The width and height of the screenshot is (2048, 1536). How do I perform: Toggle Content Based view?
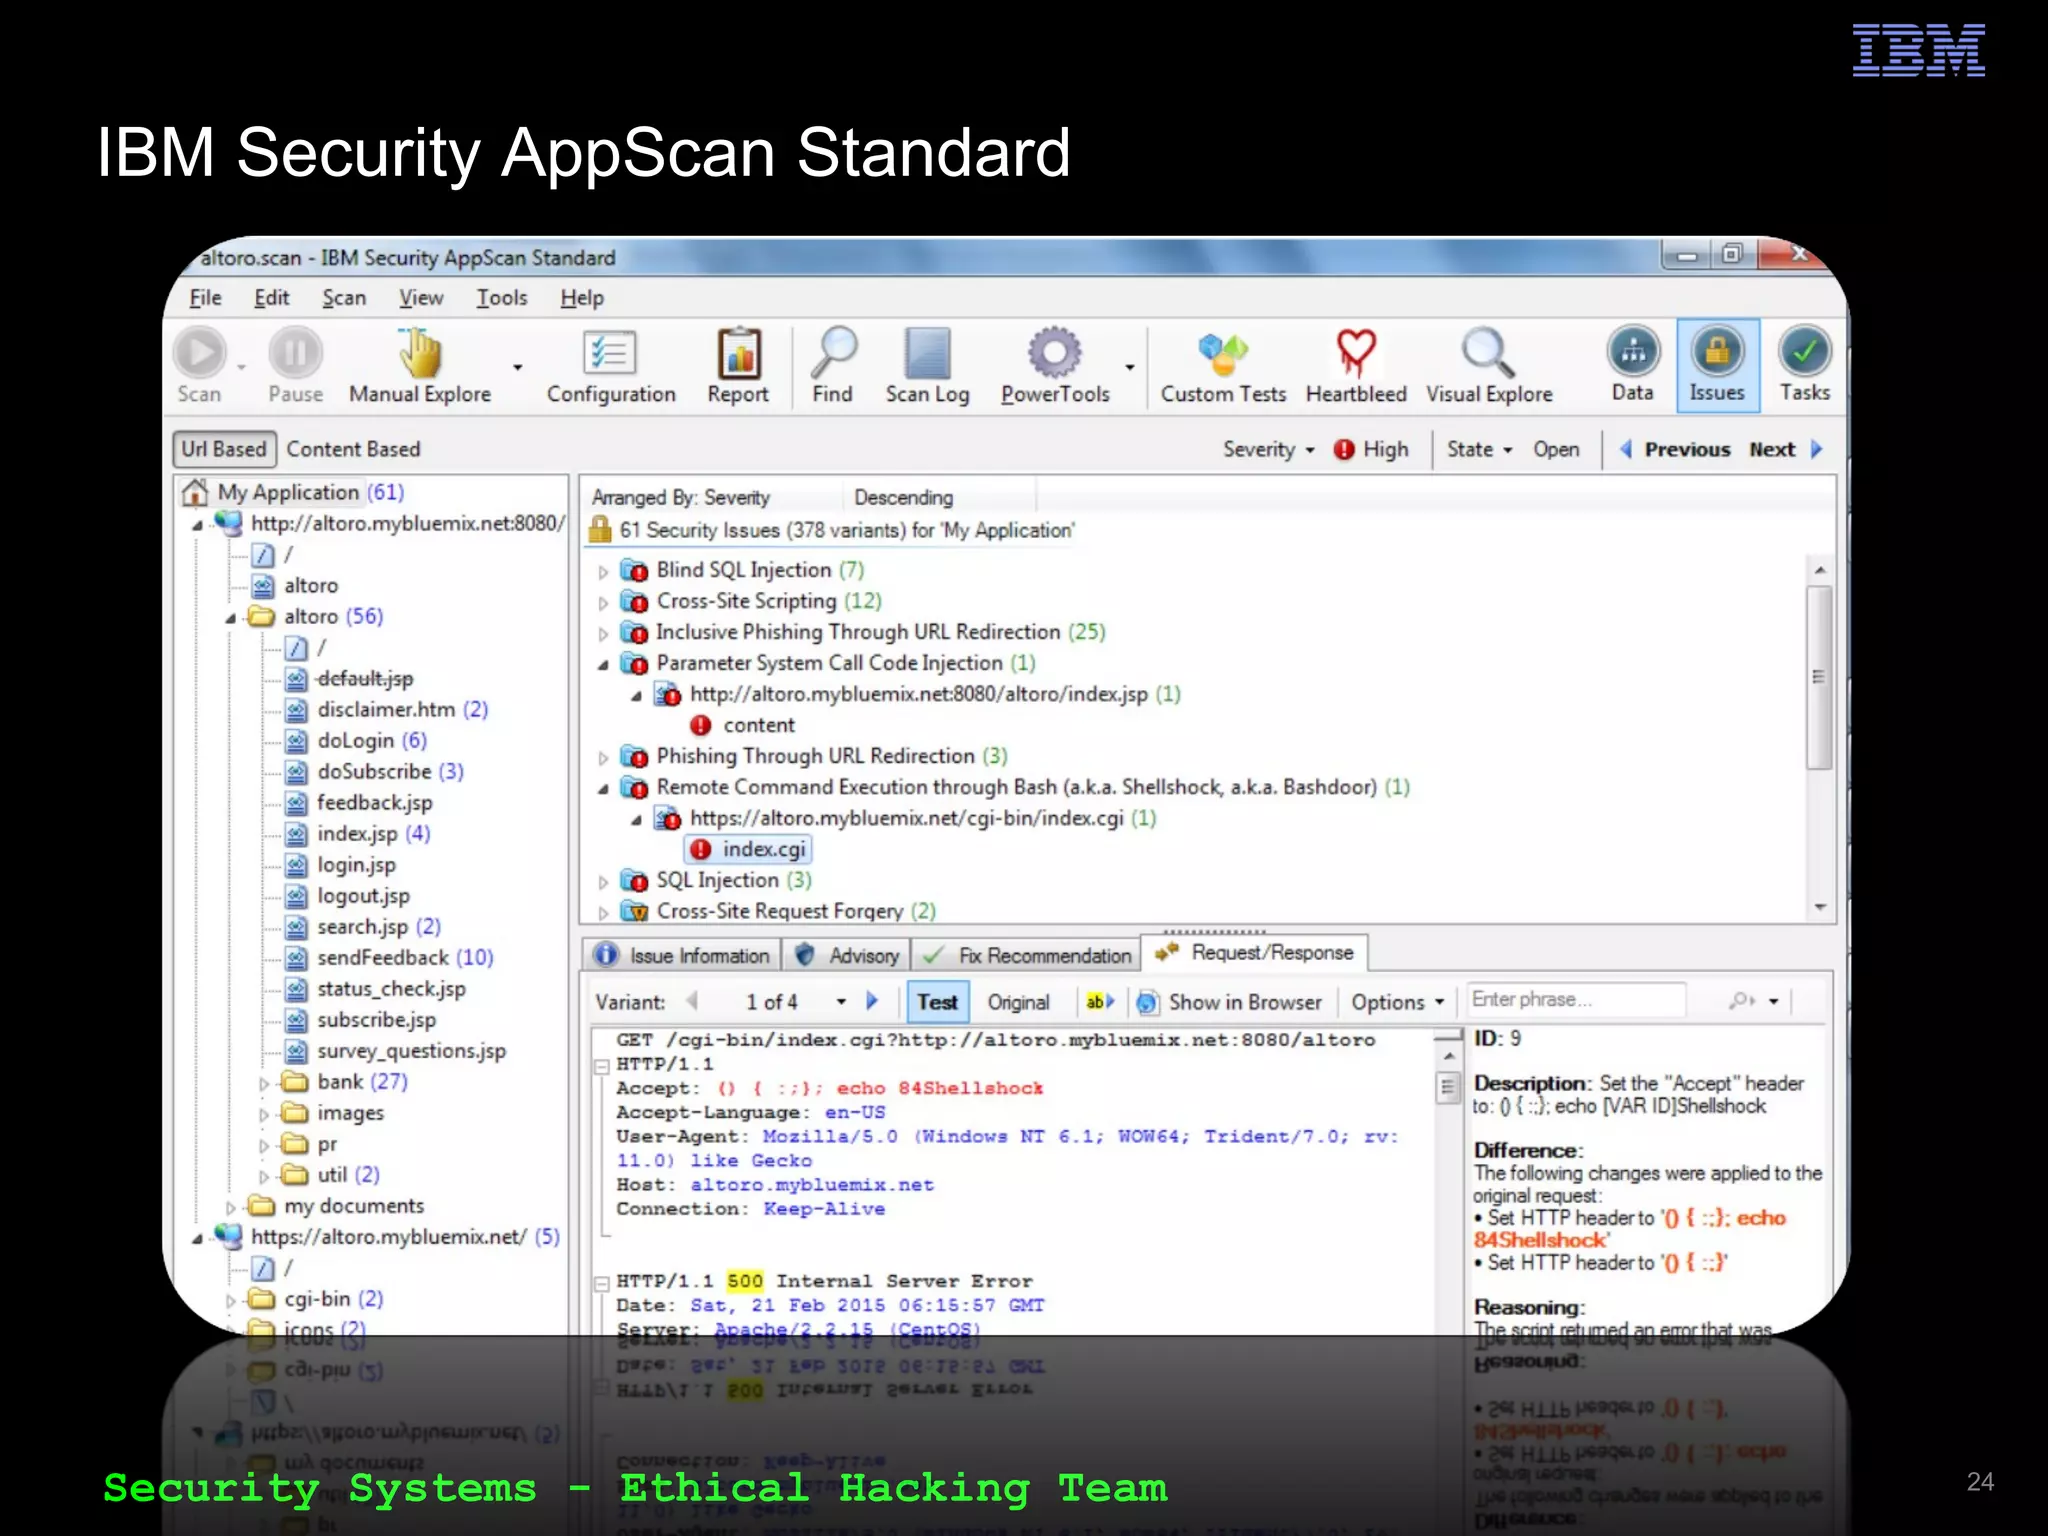tap(353, 449)
